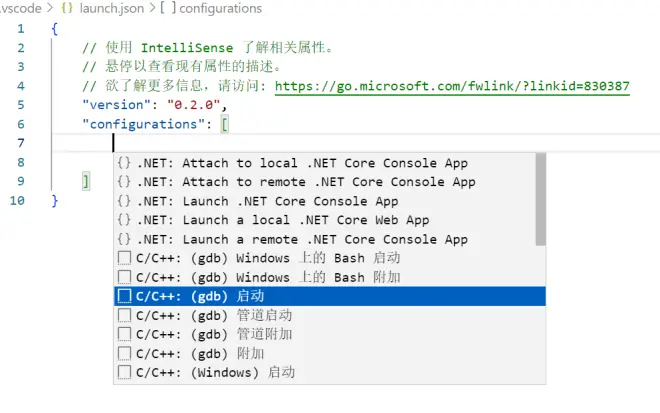Open the configurations breadcrumb dropdown
The image size is (660, 413).
pos(221,8)
